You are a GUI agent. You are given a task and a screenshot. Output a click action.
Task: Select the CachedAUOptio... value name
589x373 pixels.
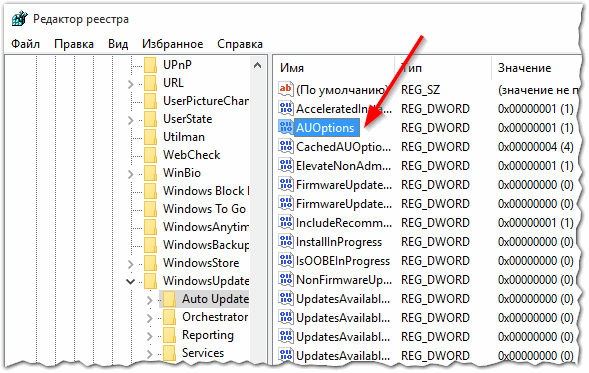pos(343,147)
